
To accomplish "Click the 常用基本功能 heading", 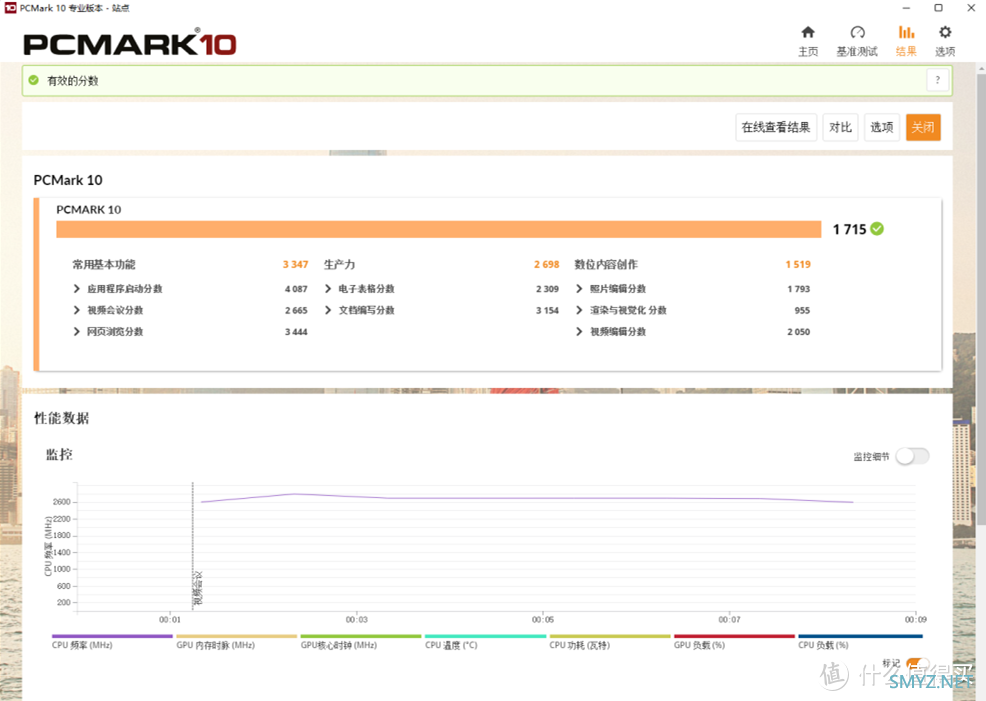I will pyautogui.click(x=104, y=265).
